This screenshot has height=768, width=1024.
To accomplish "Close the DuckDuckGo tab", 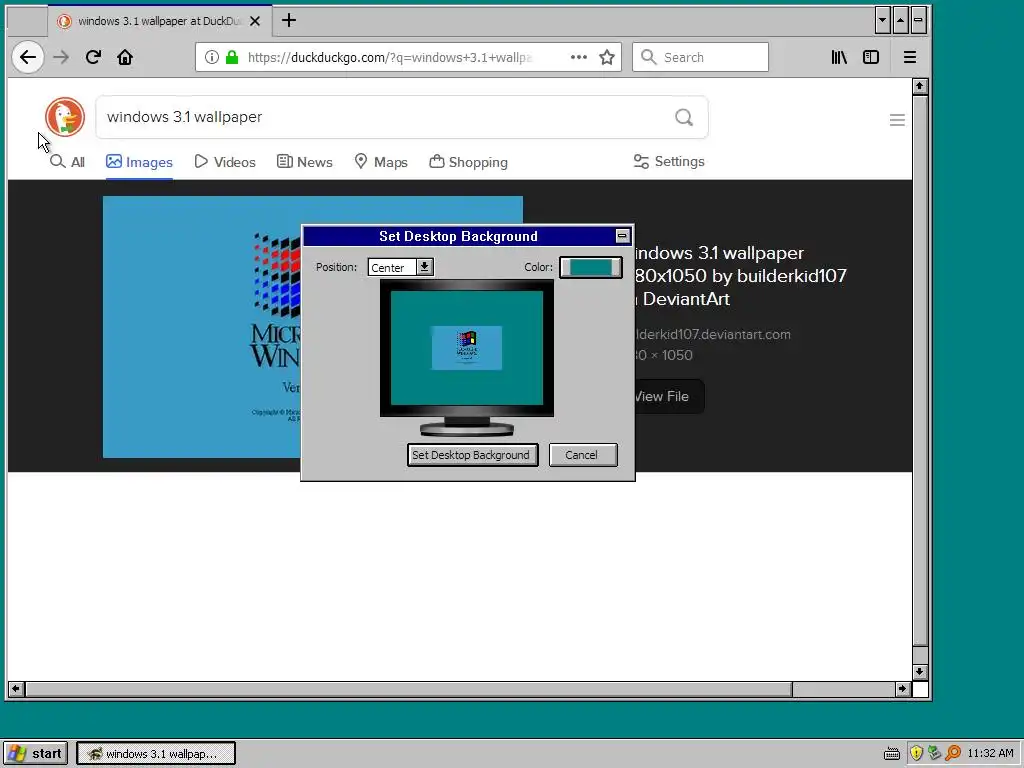I will 255,21.
